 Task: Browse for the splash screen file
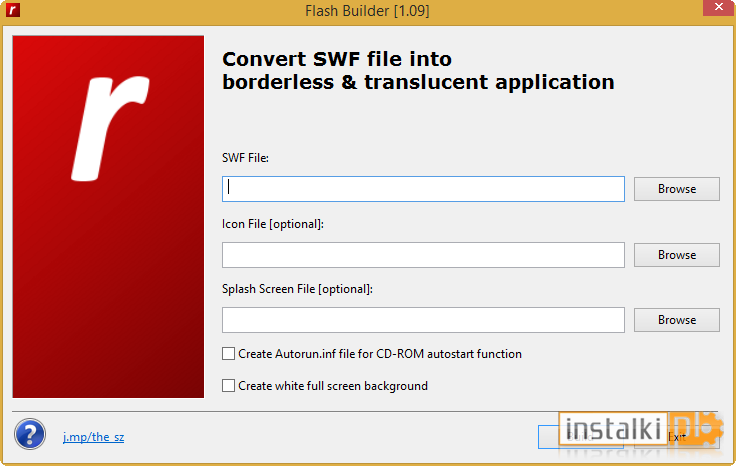tap(676, 320)
